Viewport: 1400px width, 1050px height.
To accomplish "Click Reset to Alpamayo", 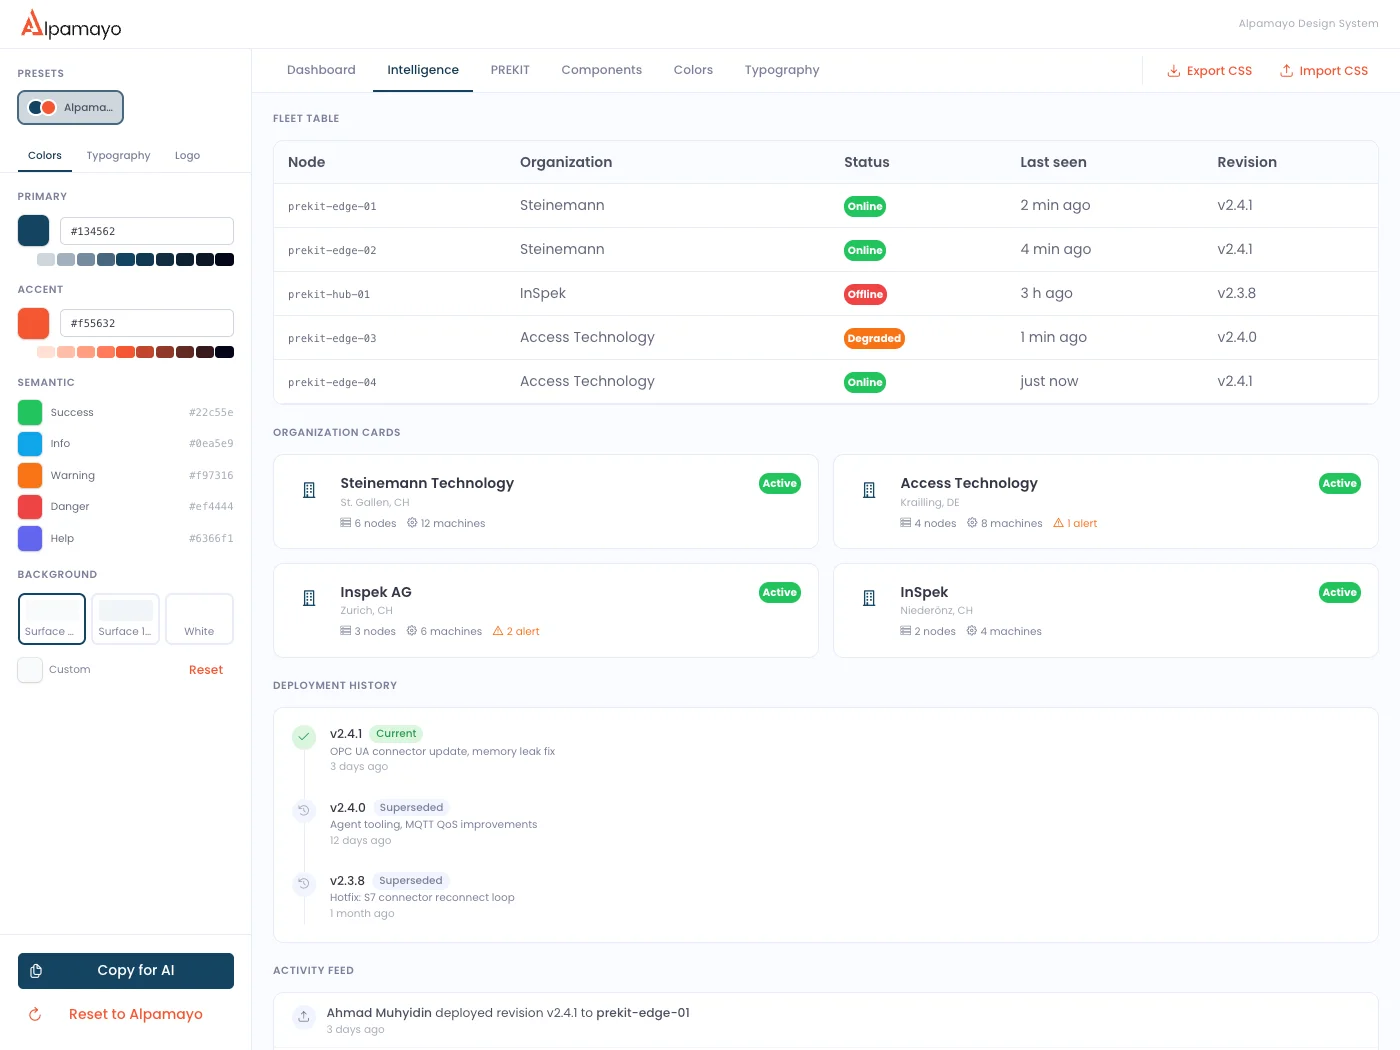I will pyautogui.click(x=126, y=1014).
